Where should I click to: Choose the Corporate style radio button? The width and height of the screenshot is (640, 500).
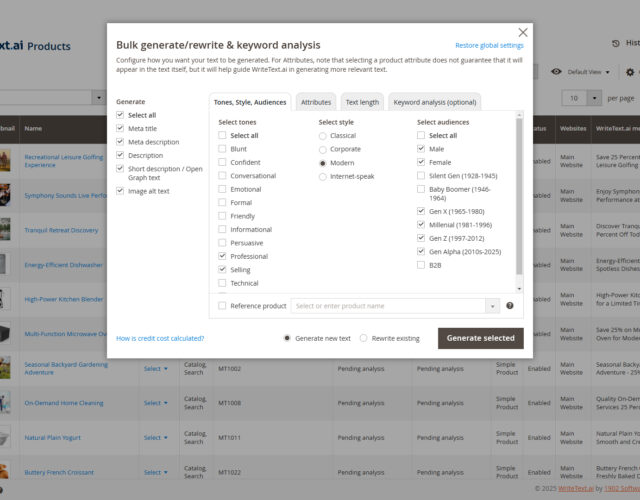(x=322, y=148)
